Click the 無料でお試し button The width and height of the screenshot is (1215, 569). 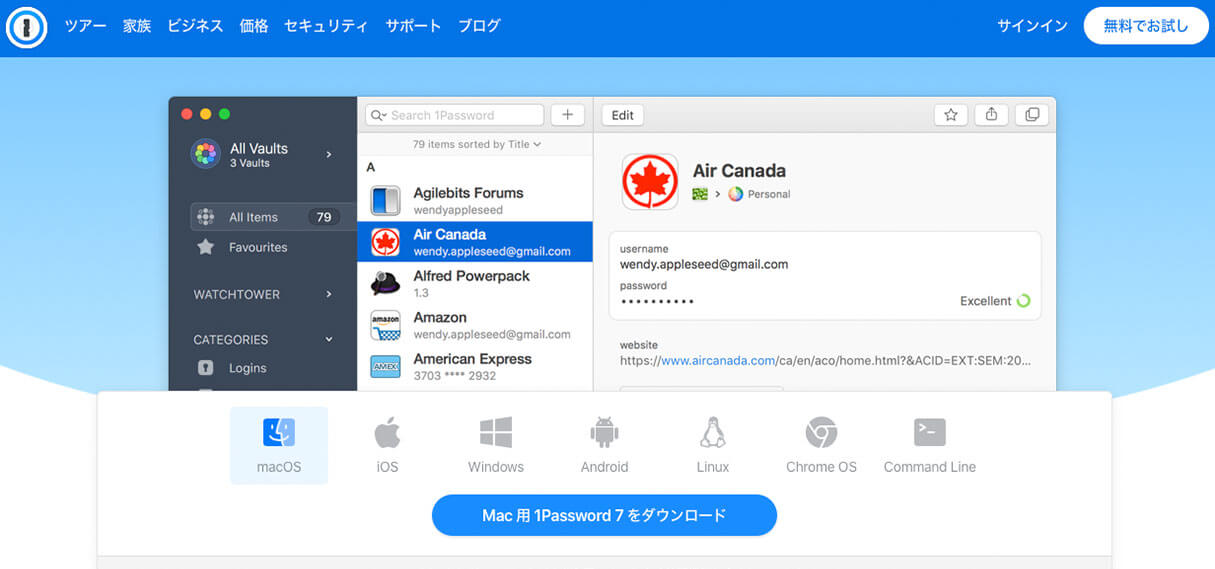click(x=1146, y=26)
